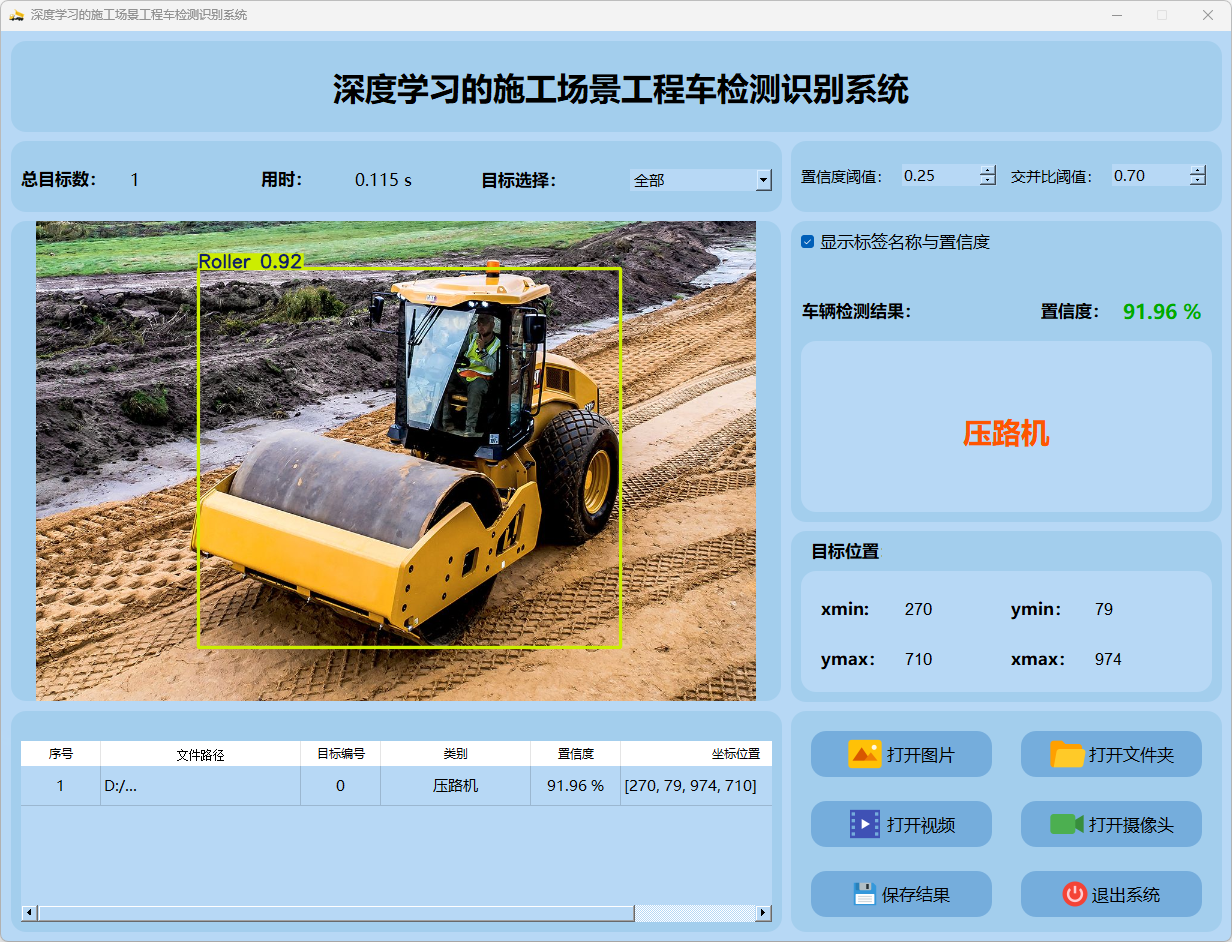Click the app icon in the title bar

pos(16,15)
